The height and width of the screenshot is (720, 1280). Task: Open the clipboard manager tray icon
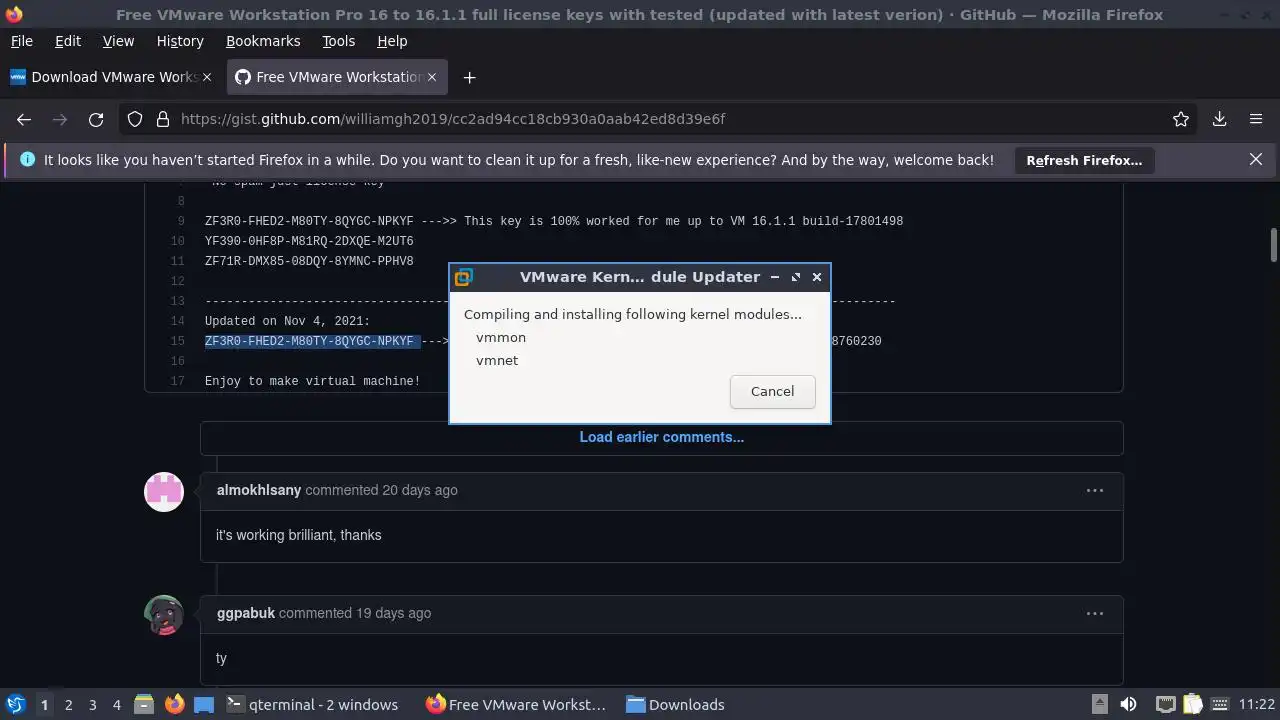[x=1192, y=704]
